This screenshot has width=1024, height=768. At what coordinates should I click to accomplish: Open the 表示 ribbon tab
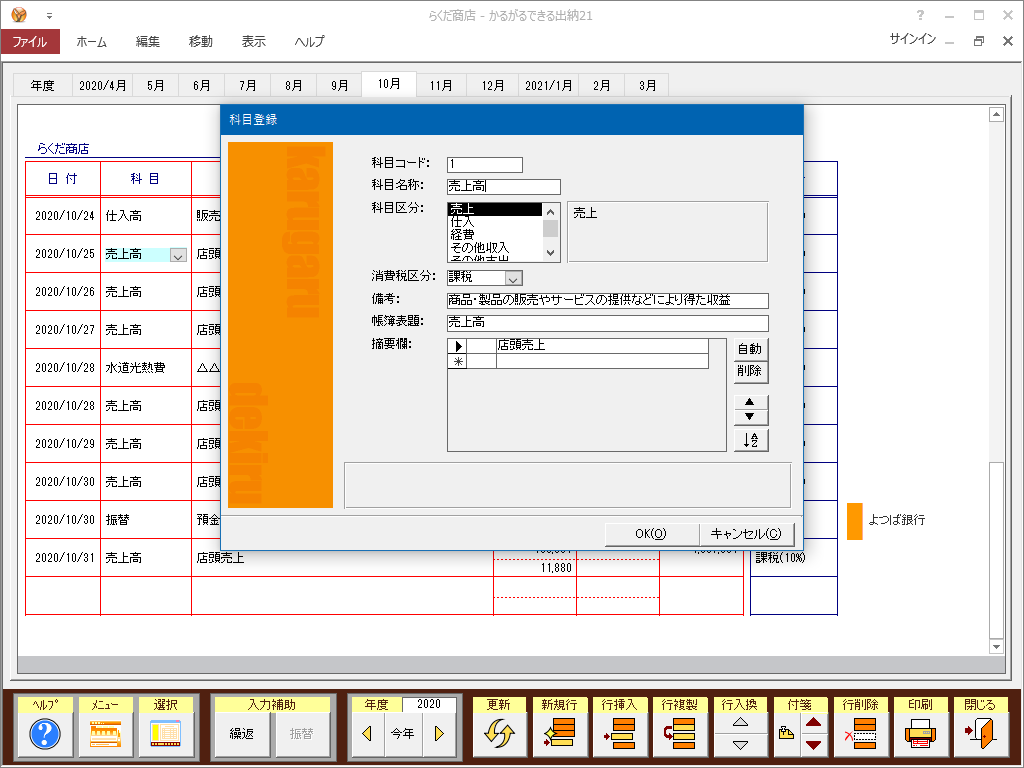tap(253, 41)
